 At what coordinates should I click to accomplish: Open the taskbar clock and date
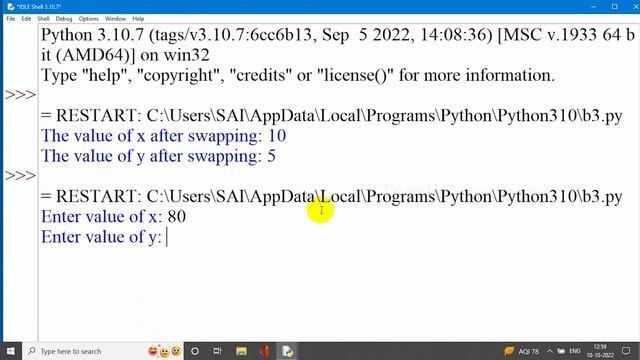[x=600, y=351]
